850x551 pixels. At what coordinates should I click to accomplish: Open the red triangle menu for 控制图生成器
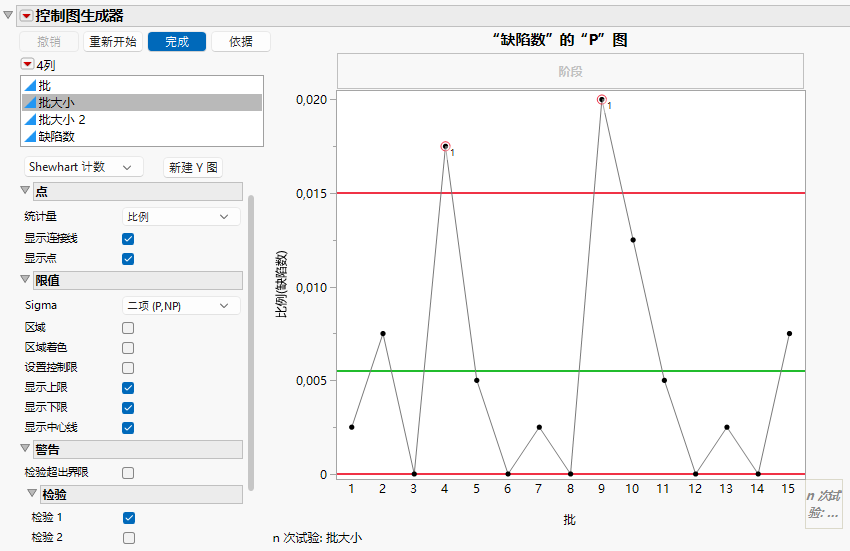coord(26,16)
